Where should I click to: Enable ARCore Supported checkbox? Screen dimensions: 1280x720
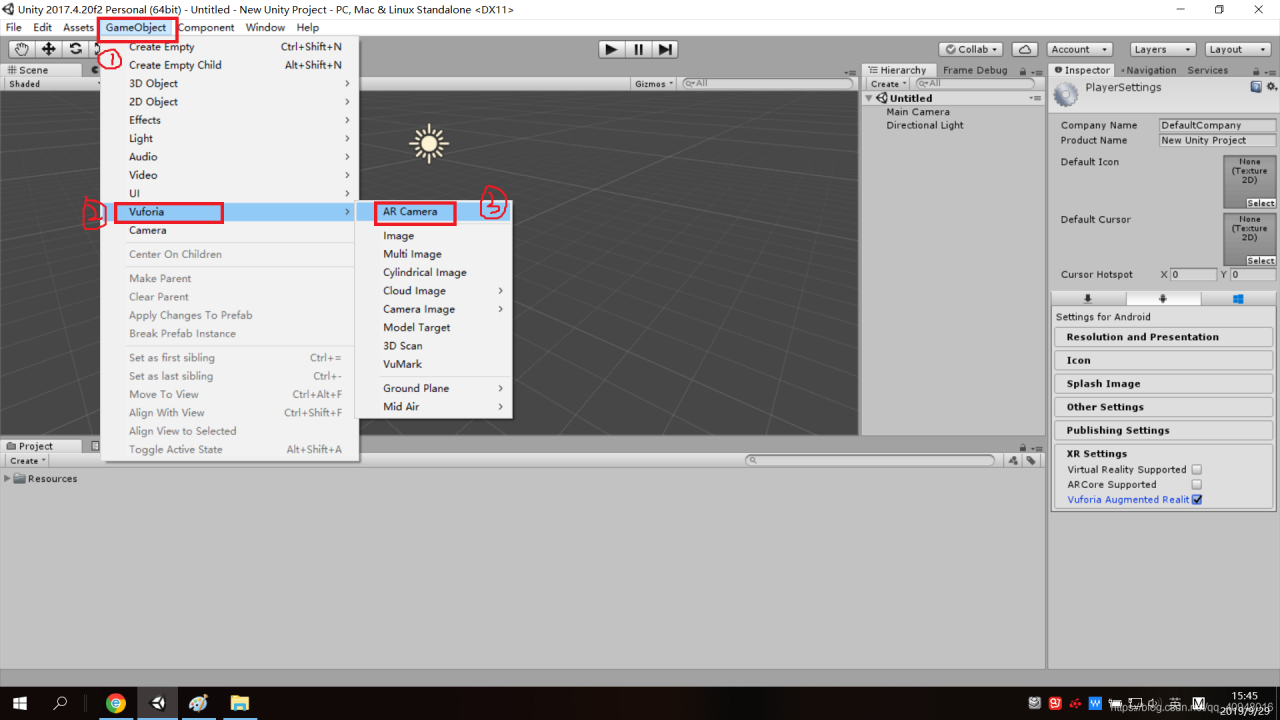tap(1197, 484)
